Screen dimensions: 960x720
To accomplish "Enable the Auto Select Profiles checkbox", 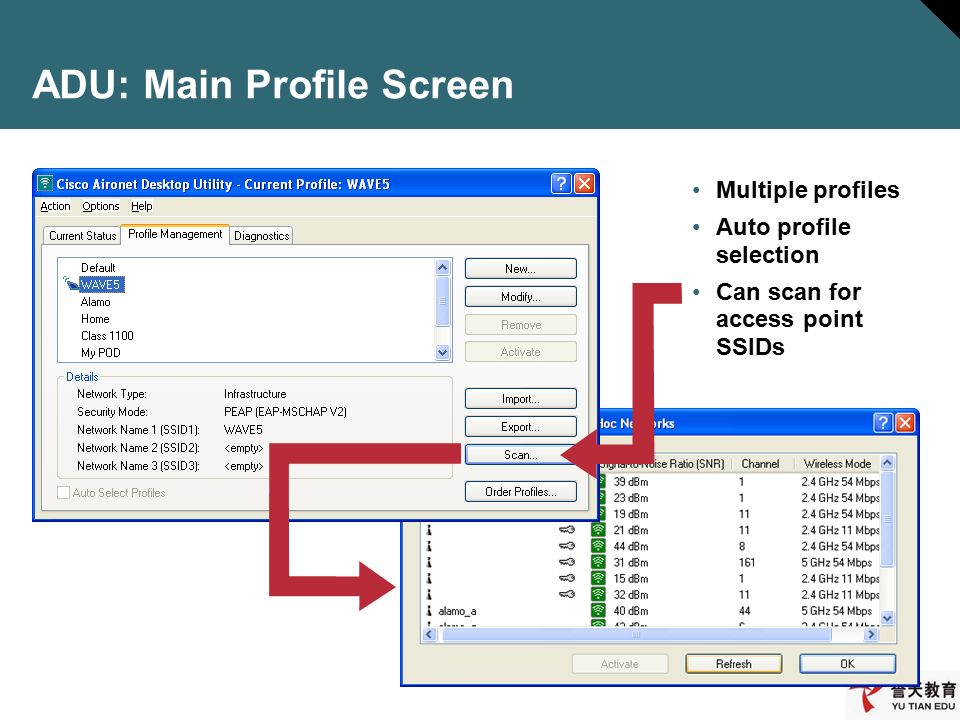I will [x=63, y=492].
